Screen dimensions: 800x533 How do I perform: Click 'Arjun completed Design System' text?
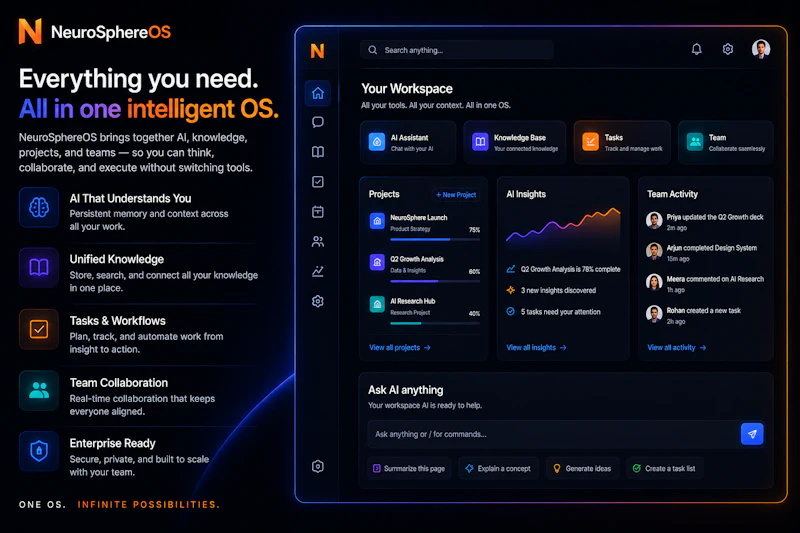[712, 248]
